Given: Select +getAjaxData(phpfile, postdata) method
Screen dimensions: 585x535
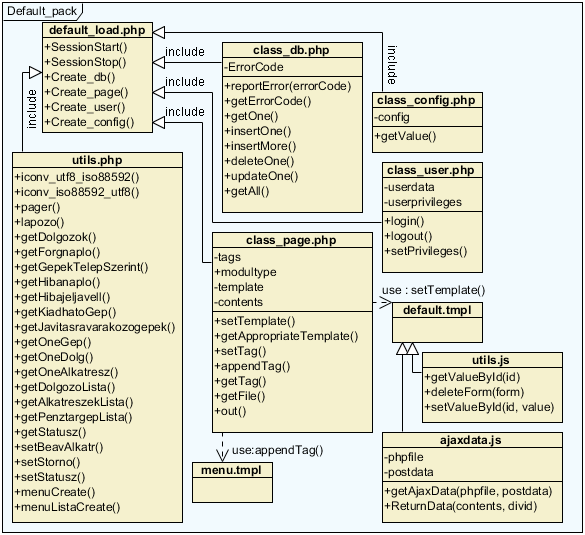Looking at the screenshot, I should point(468,491).
